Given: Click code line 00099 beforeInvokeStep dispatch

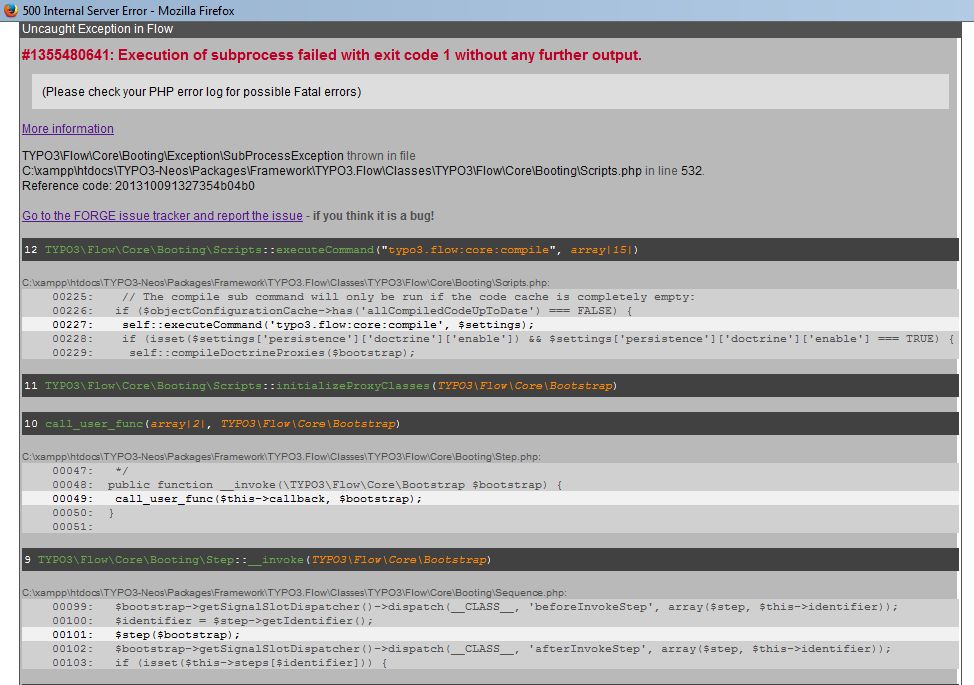Looking at the screenshot, I should point(490,607).
